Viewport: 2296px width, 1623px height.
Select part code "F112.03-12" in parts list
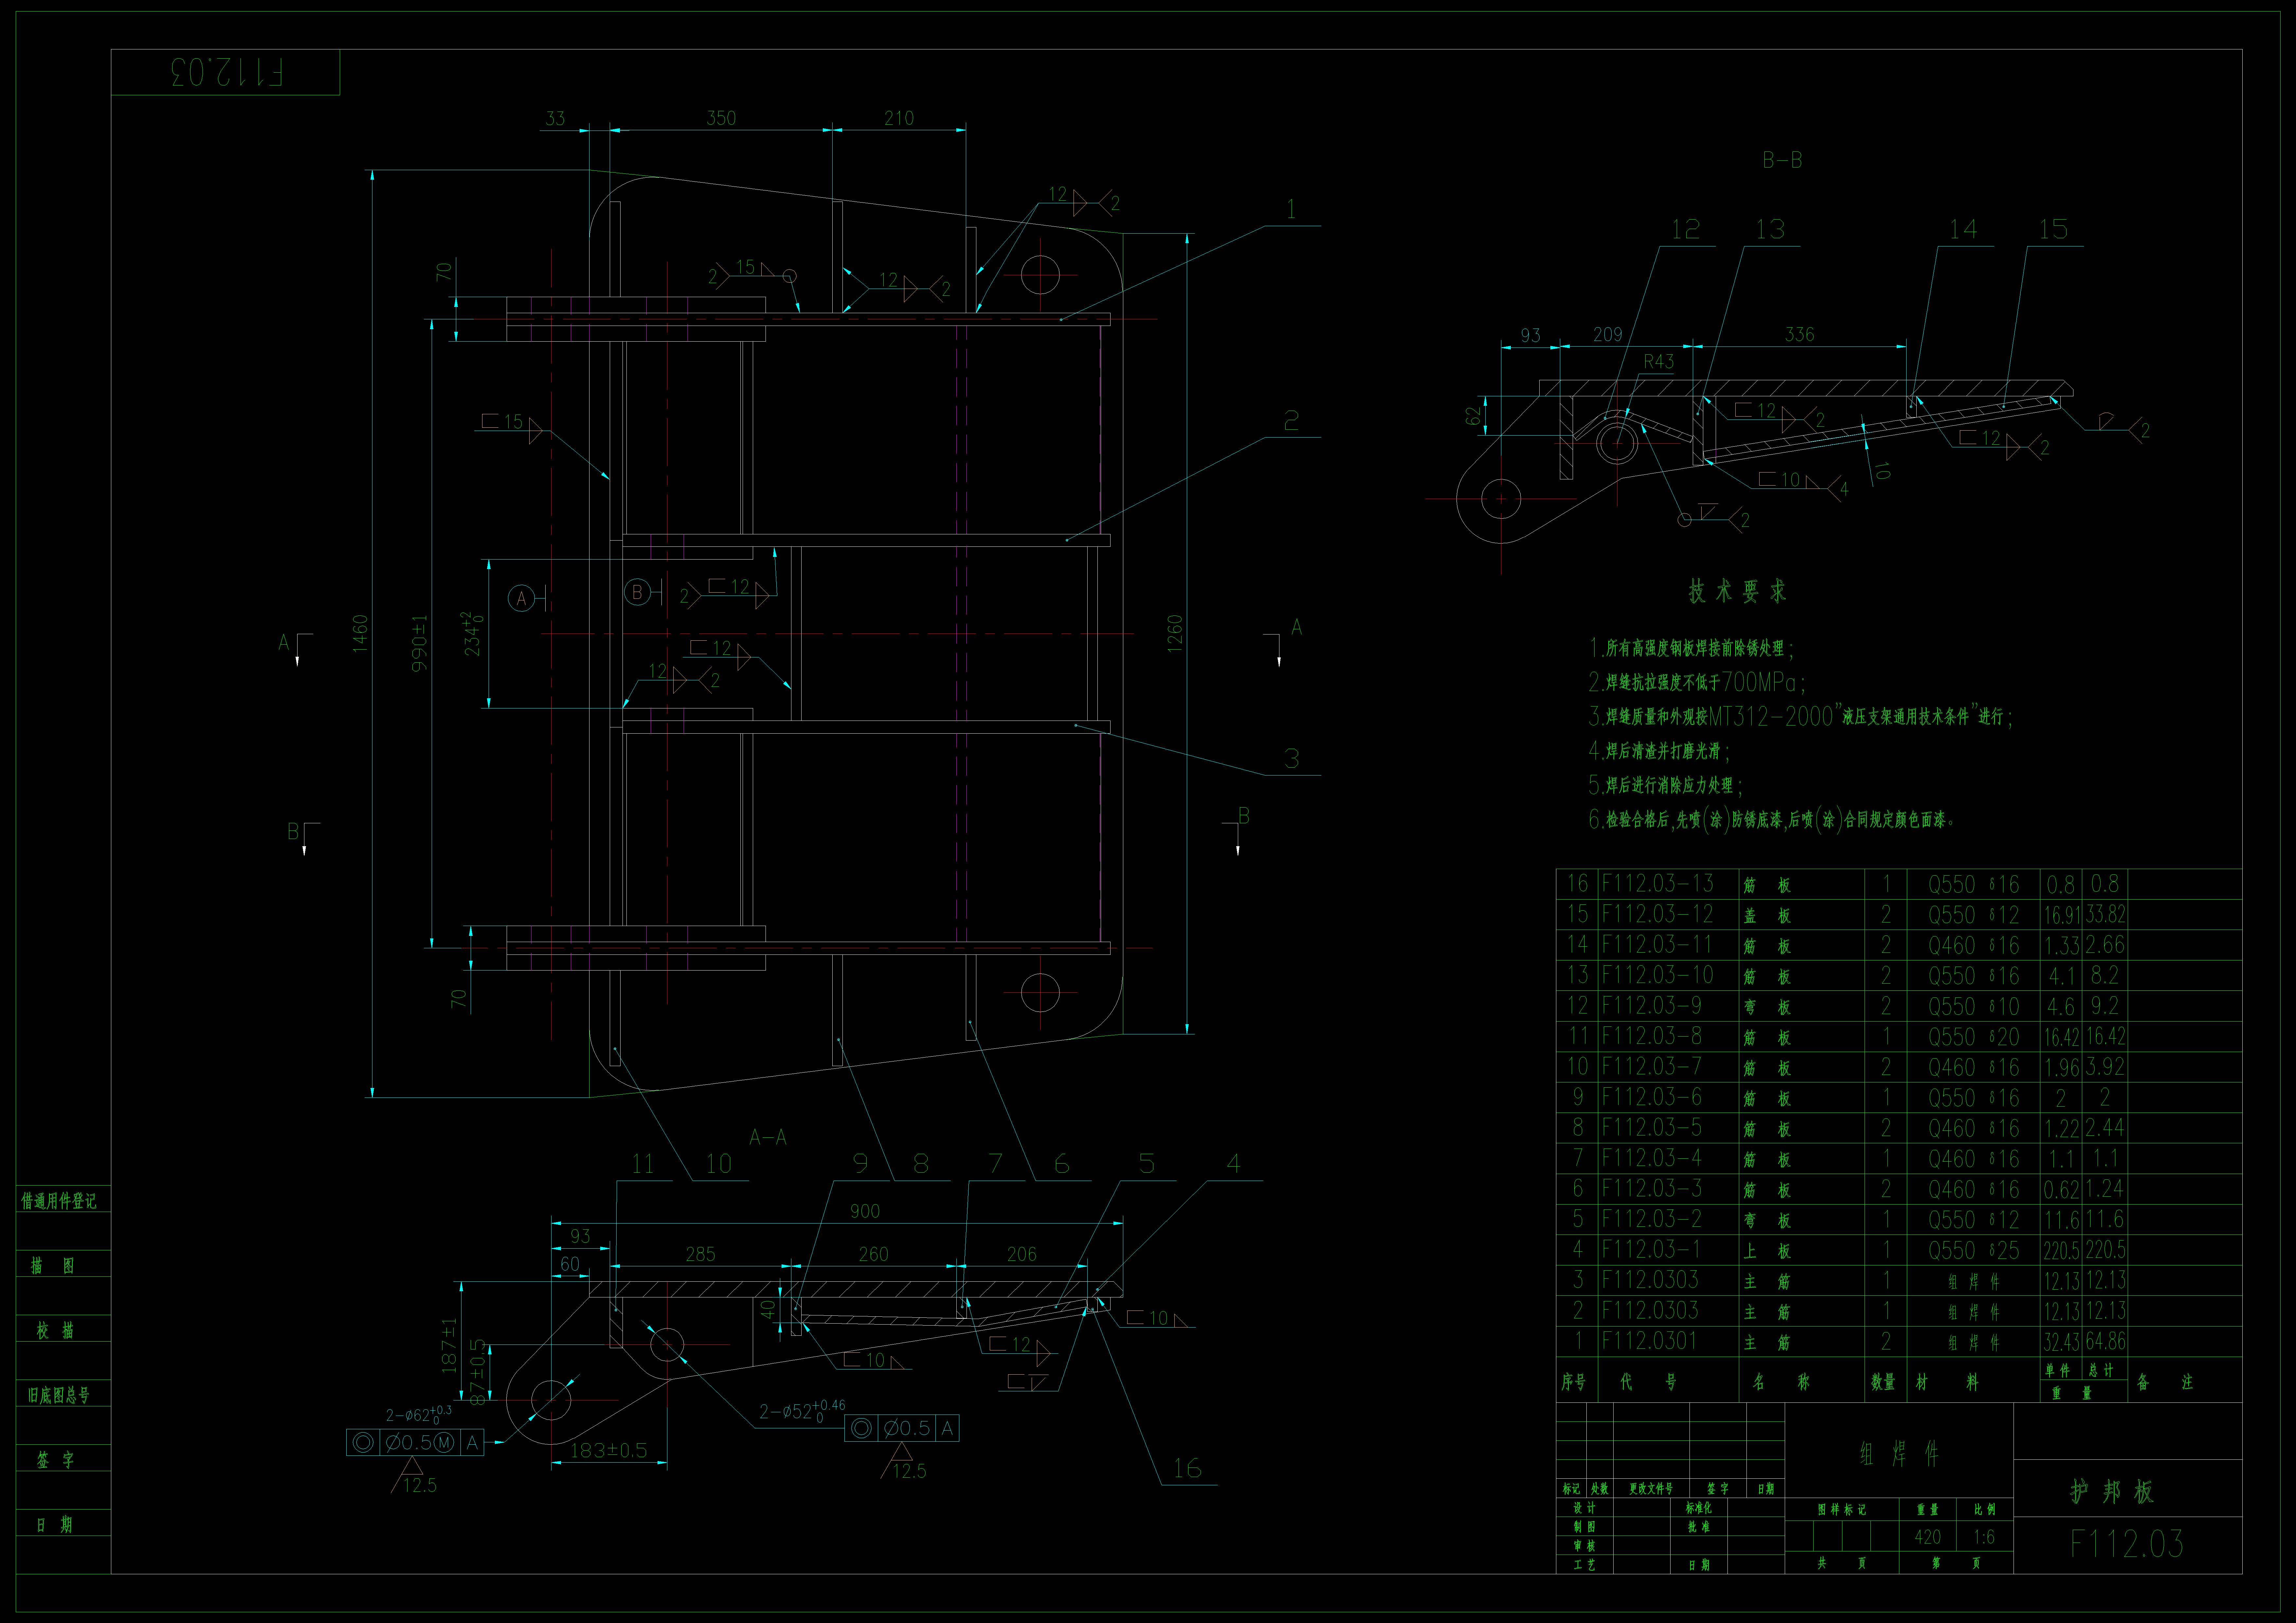tap(1657, 914)
